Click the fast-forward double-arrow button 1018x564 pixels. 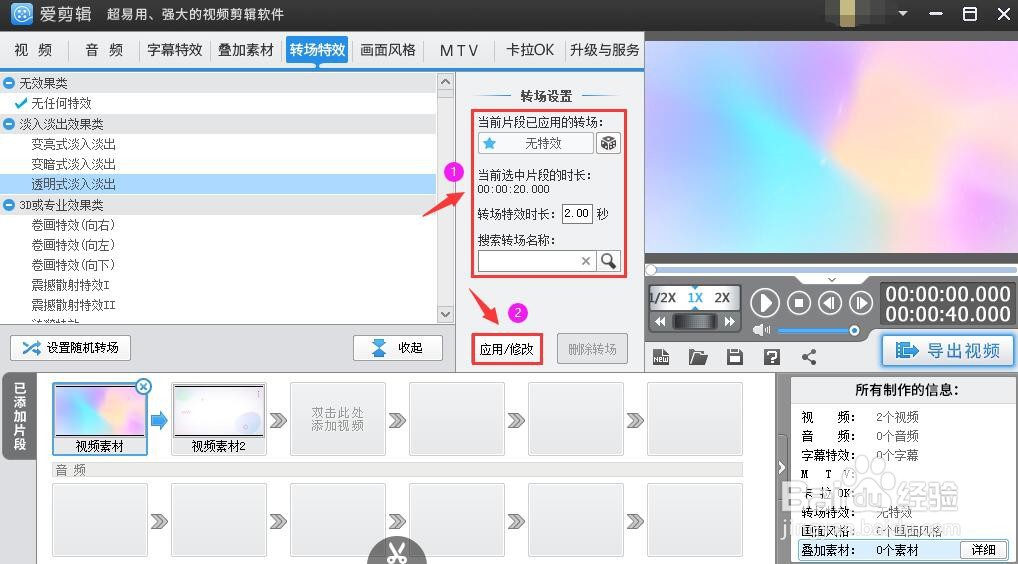pyautogui.click(x=730, y=321)
